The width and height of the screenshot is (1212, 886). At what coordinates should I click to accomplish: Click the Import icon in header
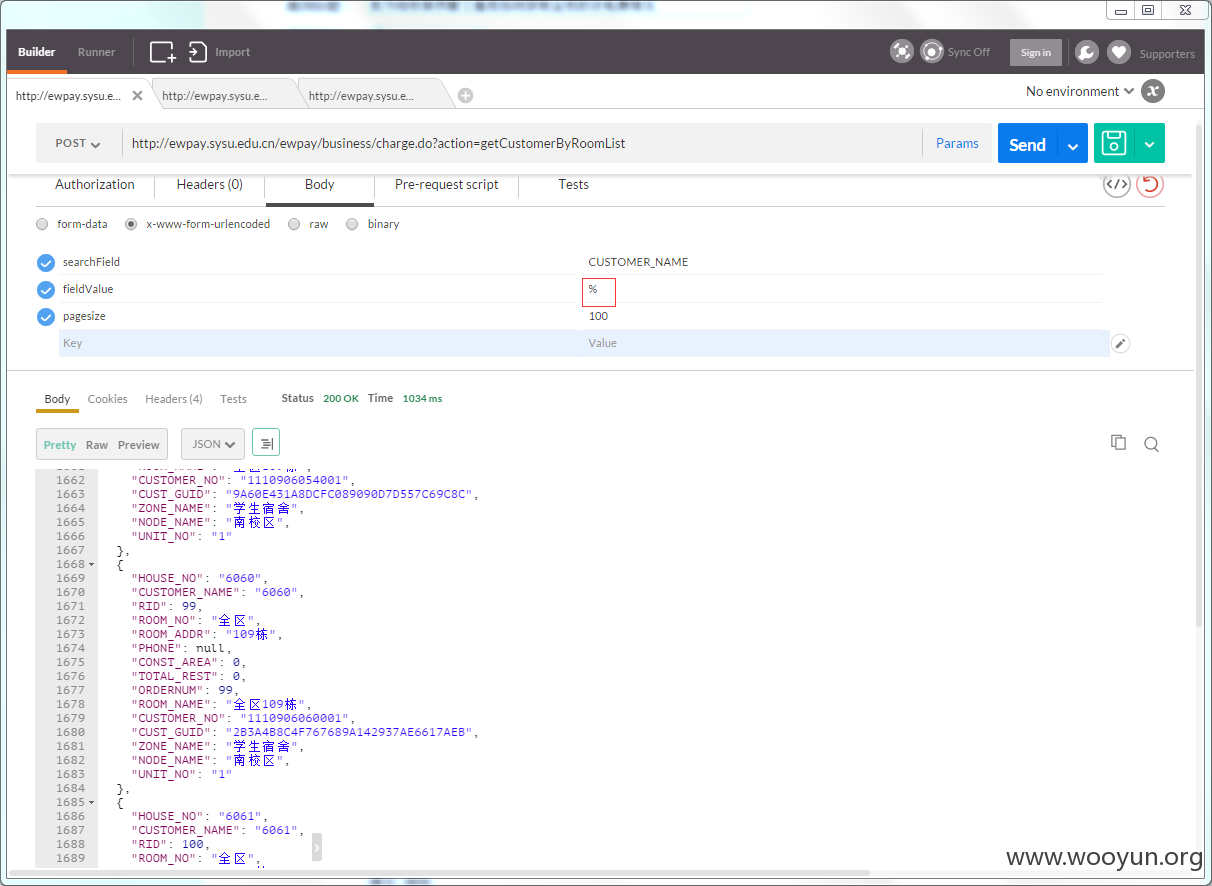point(198,52)
